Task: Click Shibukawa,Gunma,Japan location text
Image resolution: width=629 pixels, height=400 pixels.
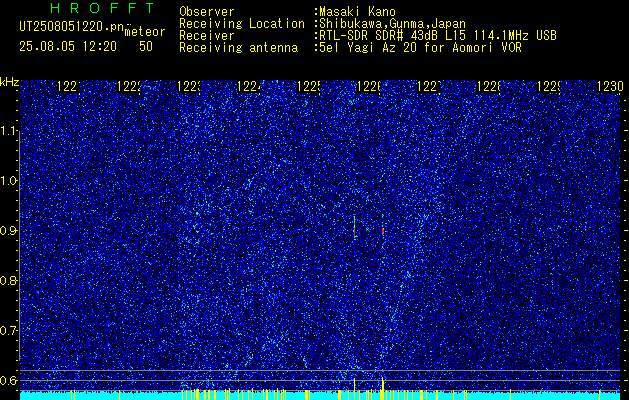Action: coord(392,24)
